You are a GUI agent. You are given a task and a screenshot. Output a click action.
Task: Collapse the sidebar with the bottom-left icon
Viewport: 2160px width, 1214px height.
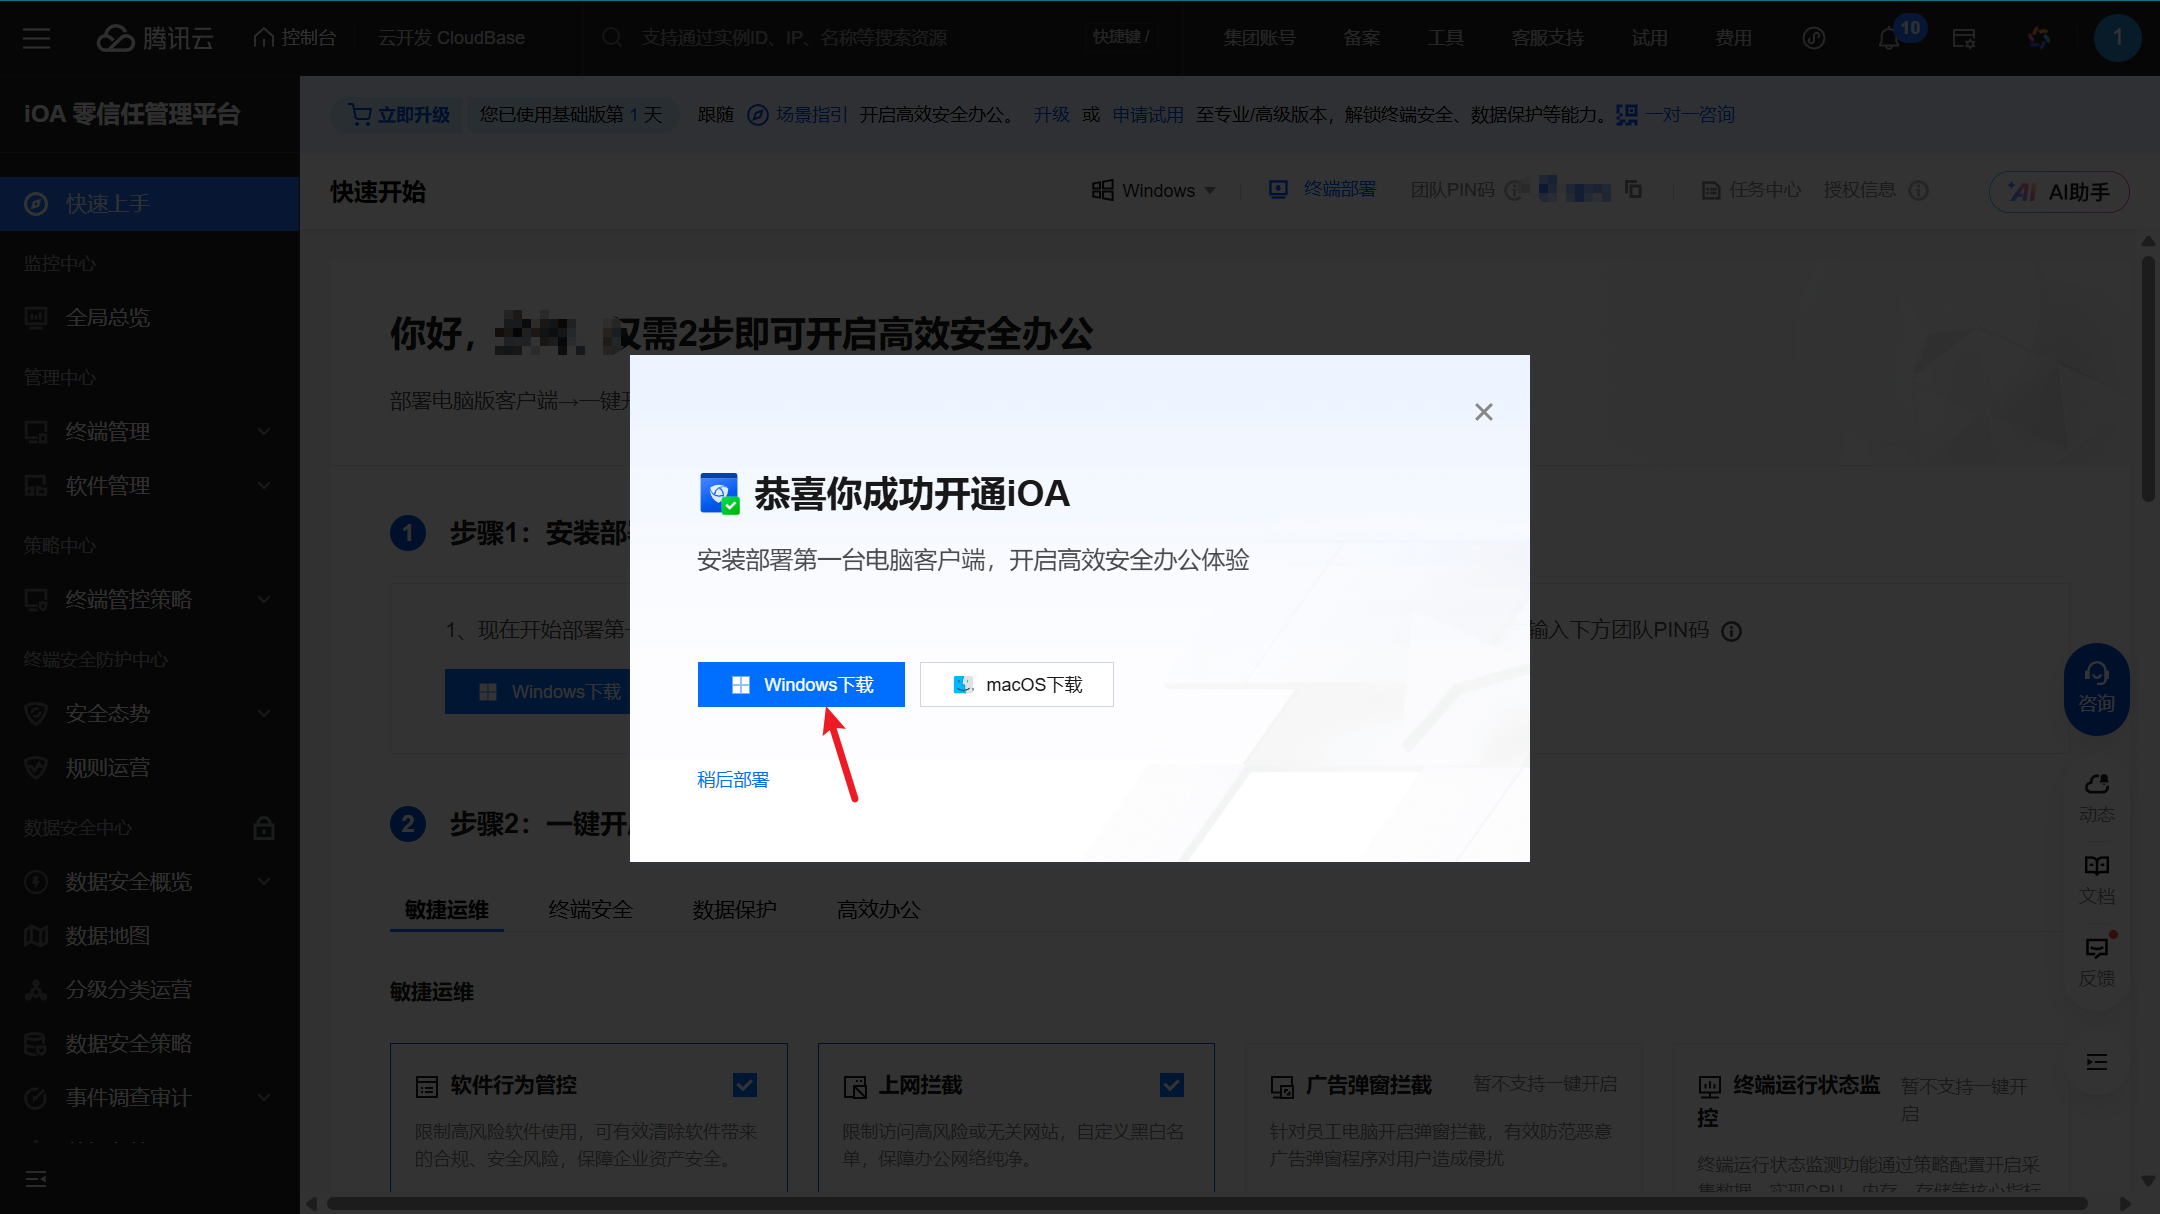click(36, 1179)
